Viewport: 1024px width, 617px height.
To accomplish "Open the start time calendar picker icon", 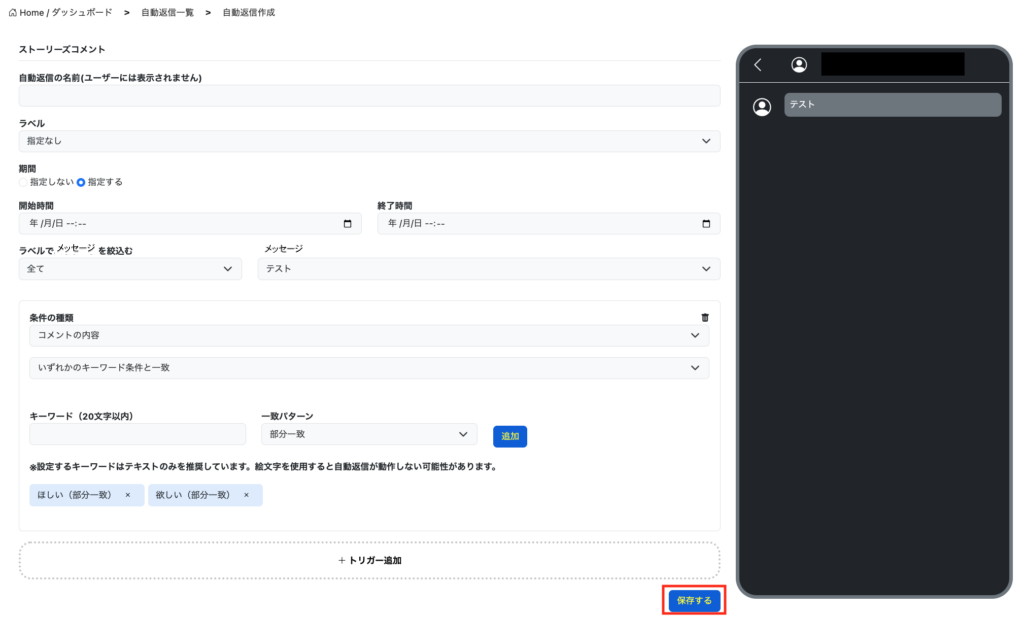I will coord(347,224).
